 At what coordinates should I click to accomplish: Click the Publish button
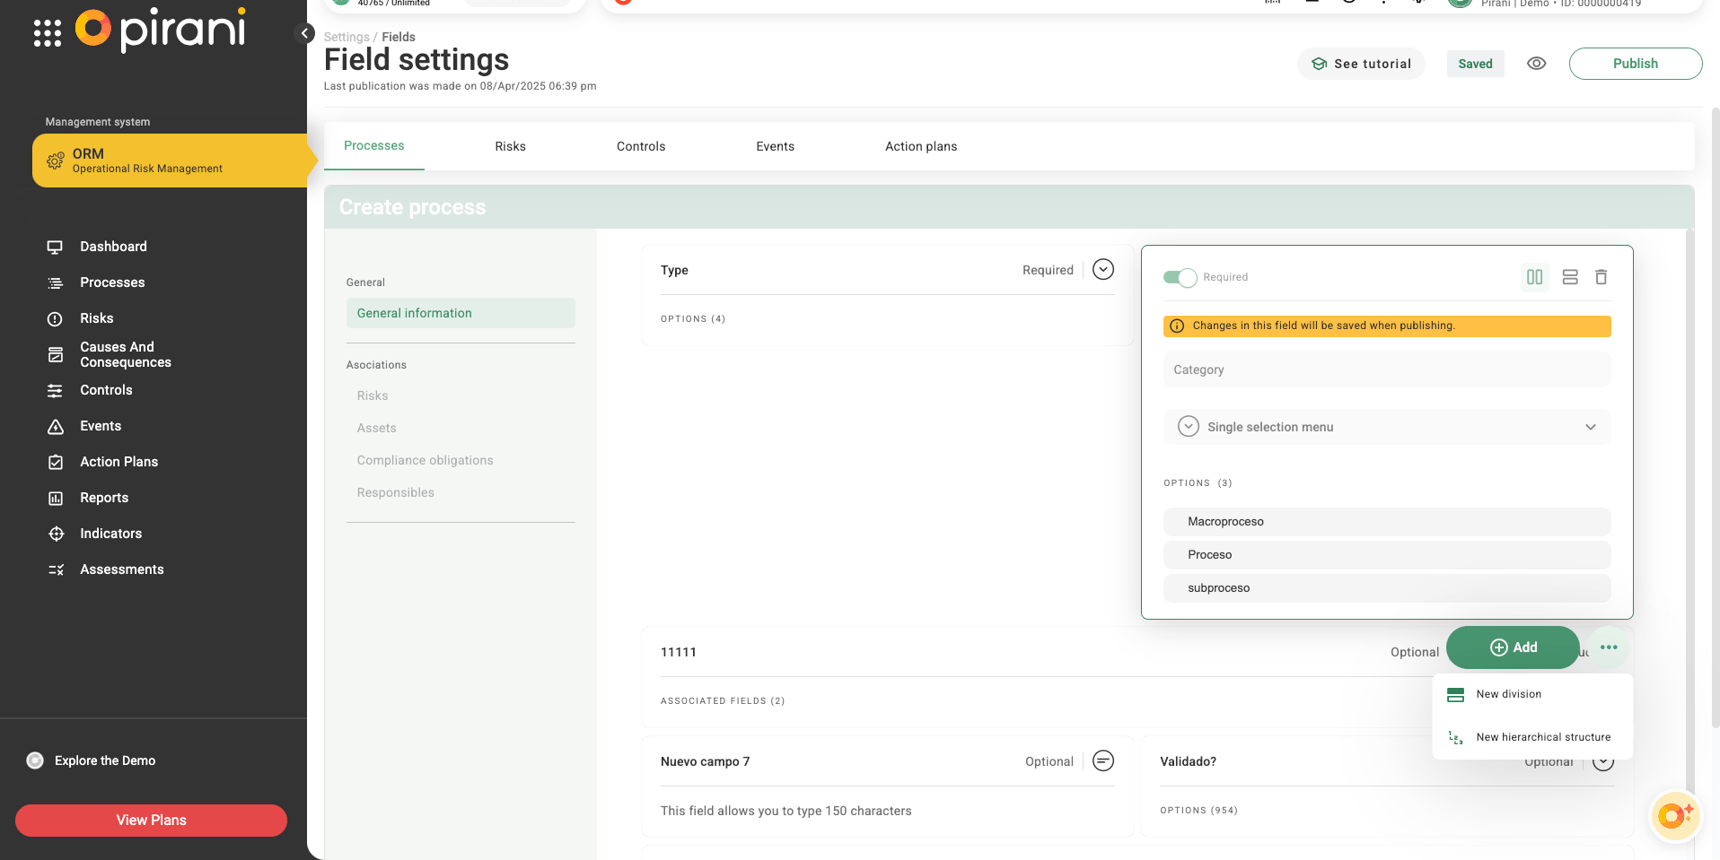[1634, 64]
